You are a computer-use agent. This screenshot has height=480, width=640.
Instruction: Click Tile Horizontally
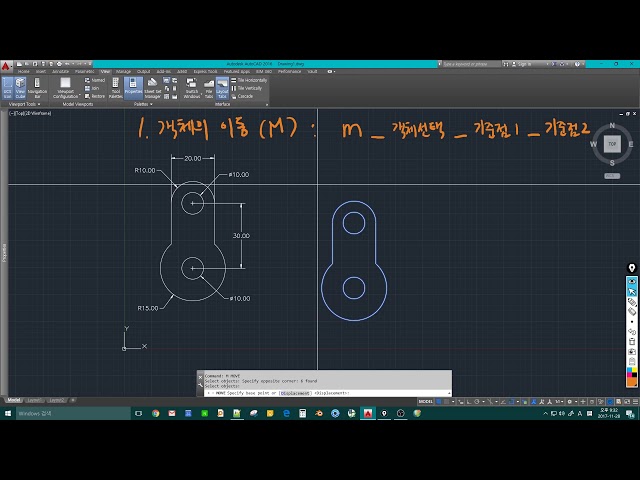pyautogui.click(x=249, y=80)
